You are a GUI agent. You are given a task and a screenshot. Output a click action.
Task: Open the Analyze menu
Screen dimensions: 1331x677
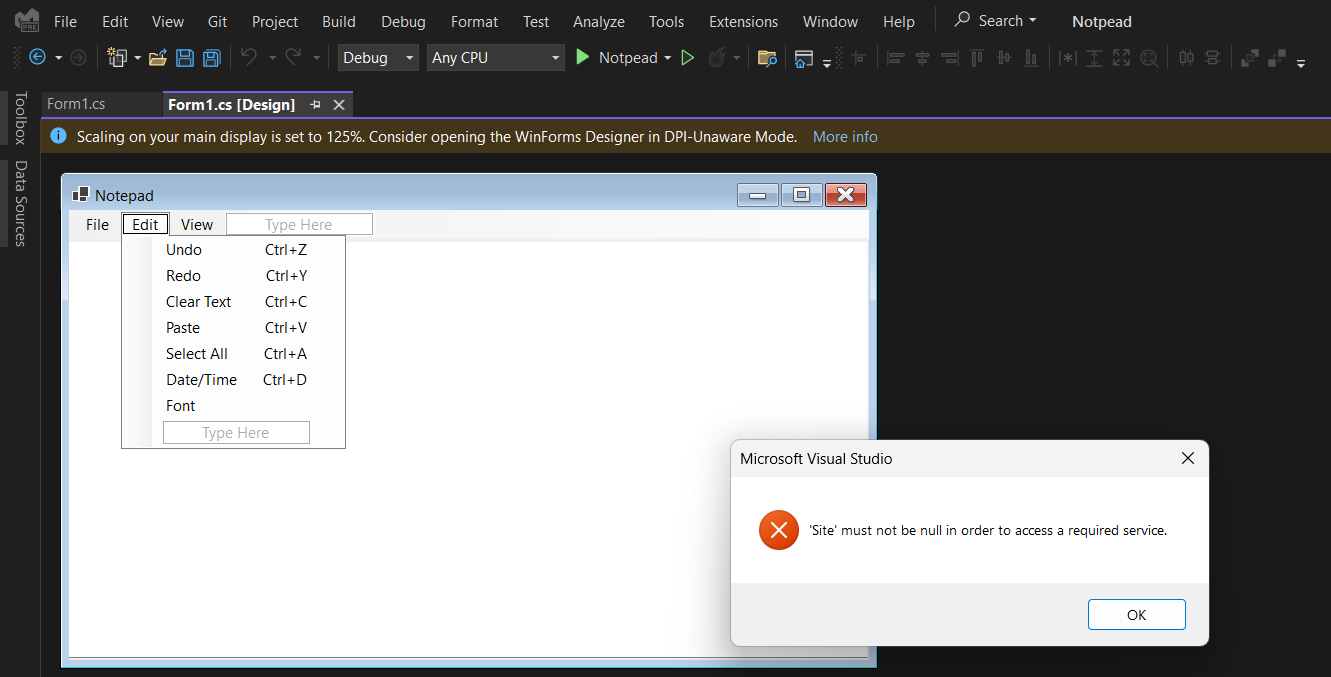(599, 21)
